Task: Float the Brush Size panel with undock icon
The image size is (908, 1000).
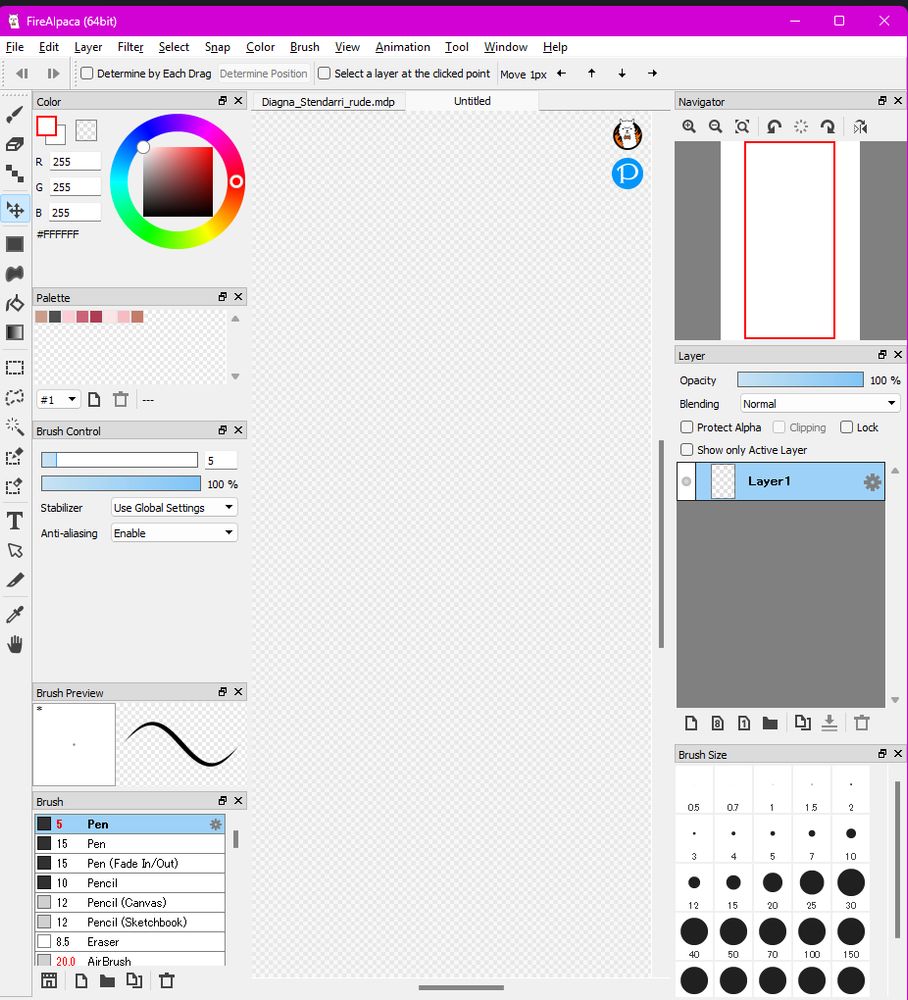Action: coord(882,754)
